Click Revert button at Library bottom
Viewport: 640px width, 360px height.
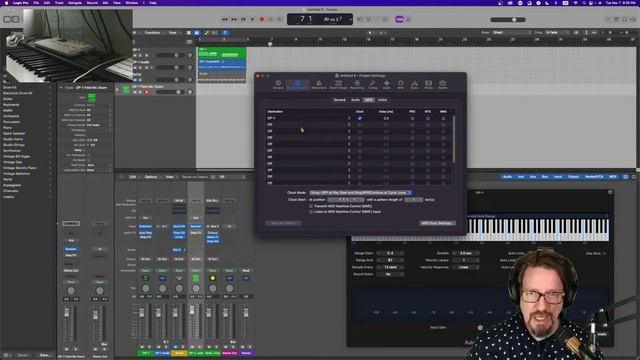click(x=23, y=355)
